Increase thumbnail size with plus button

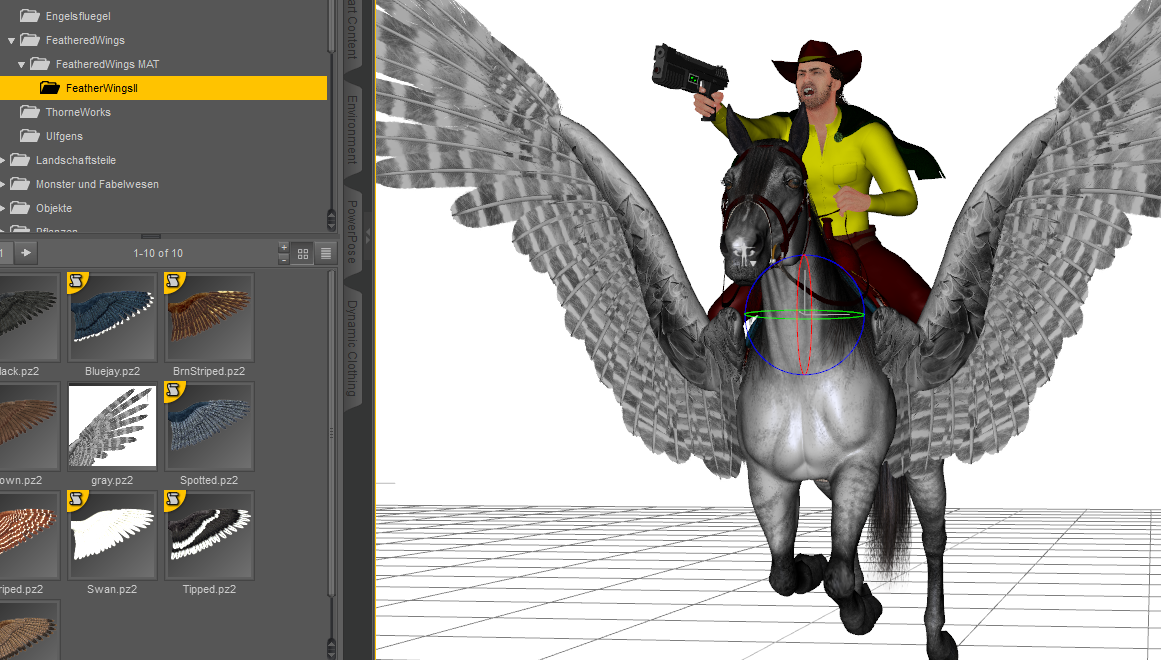click(284, 247)
